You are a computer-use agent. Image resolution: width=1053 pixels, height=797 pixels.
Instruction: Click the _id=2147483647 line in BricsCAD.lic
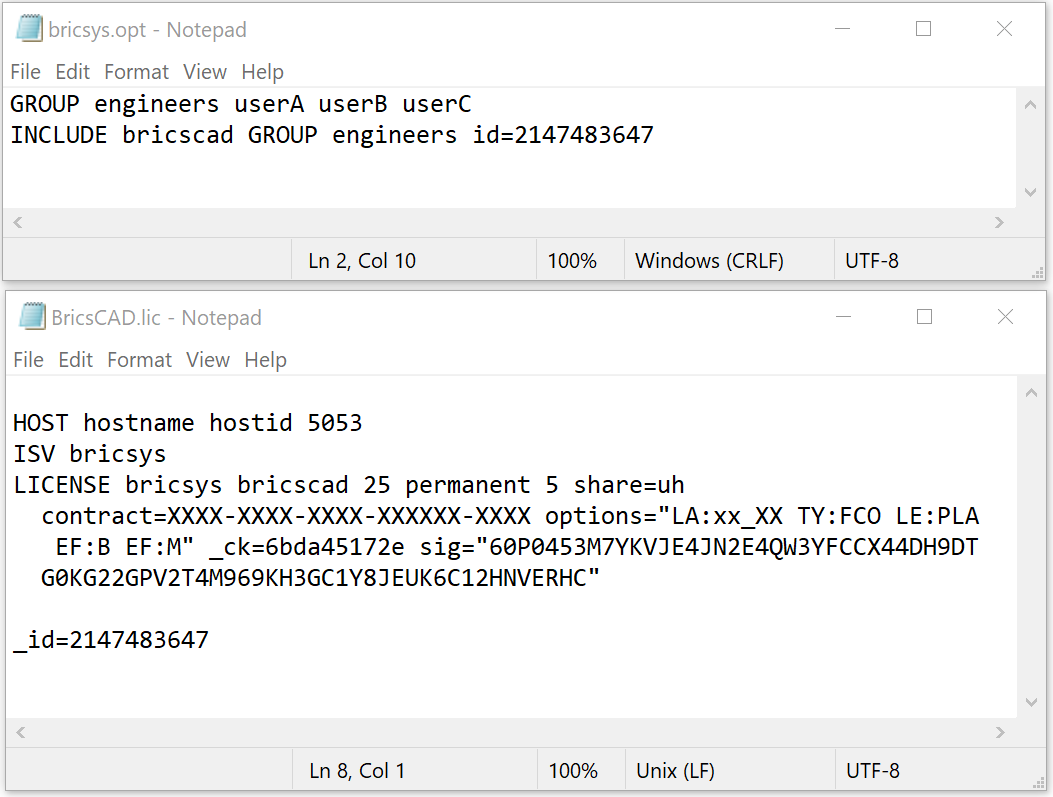click(111, 640)
